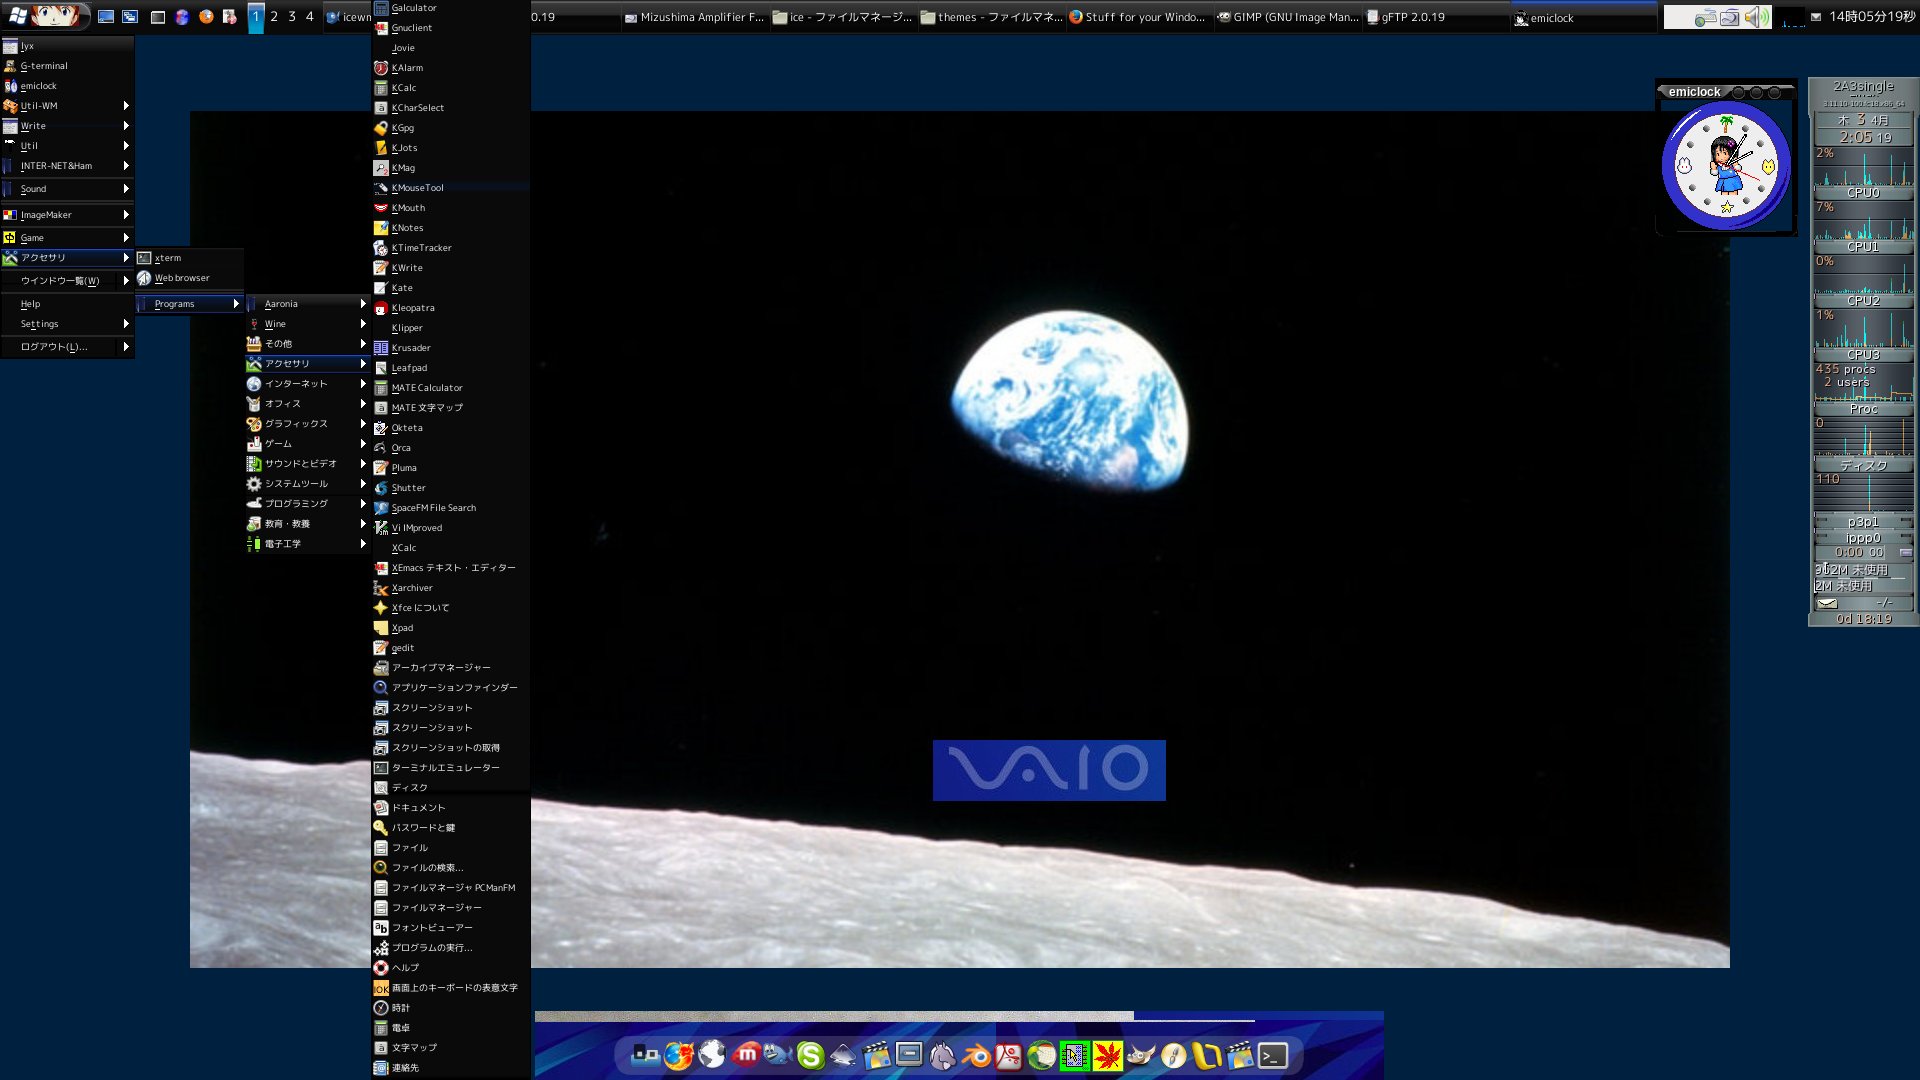Launch Firefox from the bottom dock
Image resolution: width=1920 pixels, height=1080 pixels.
[679, 1055]
